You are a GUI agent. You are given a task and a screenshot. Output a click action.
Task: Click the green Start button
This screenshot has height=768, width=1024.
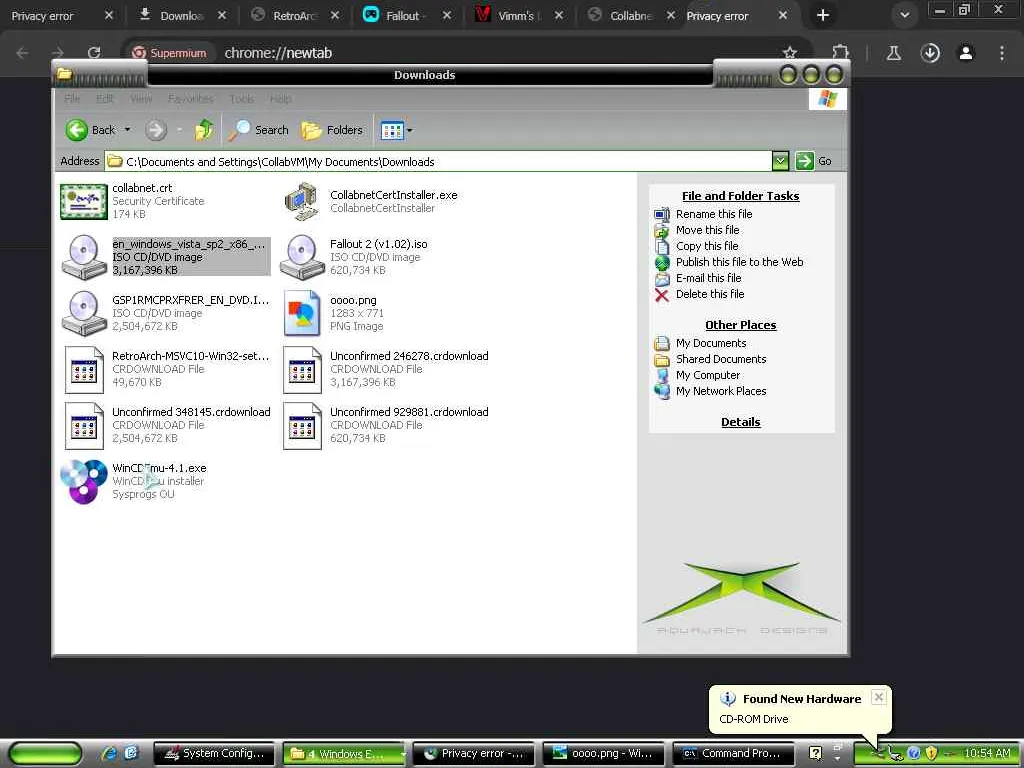point(45,754)
